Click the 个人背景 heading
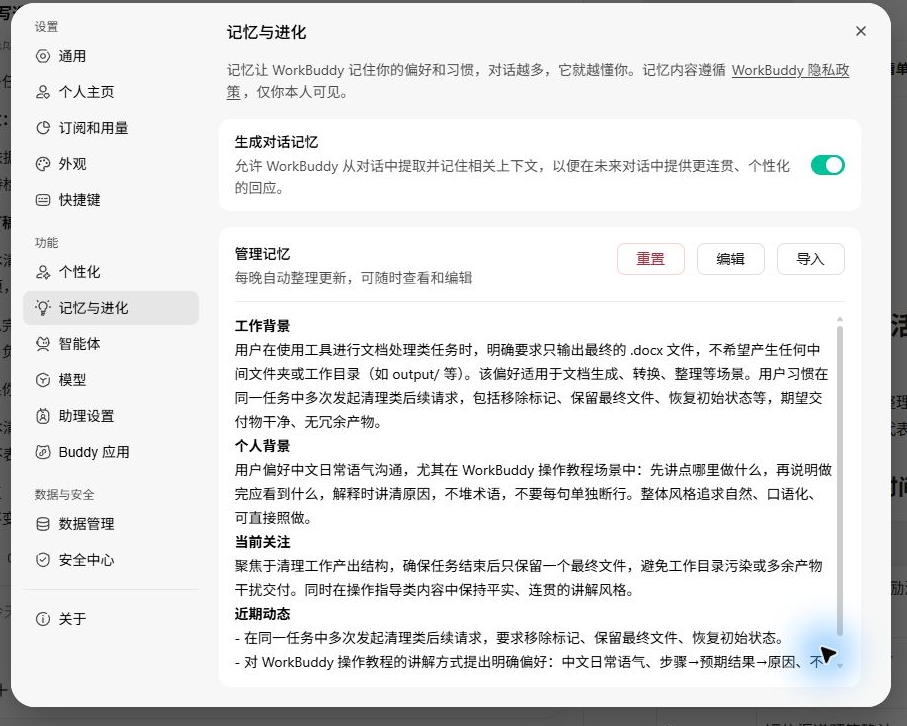Image resolution: width=907 pixels, height=726 pixels. tap(262, 446)
